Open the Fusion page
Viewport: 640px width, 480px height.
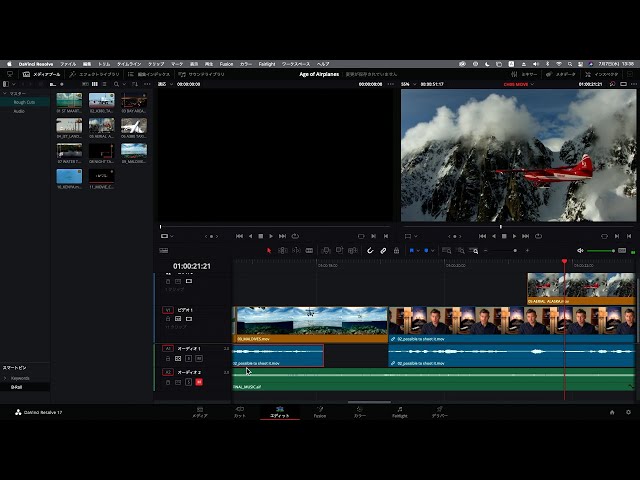[x=319, y=411]
